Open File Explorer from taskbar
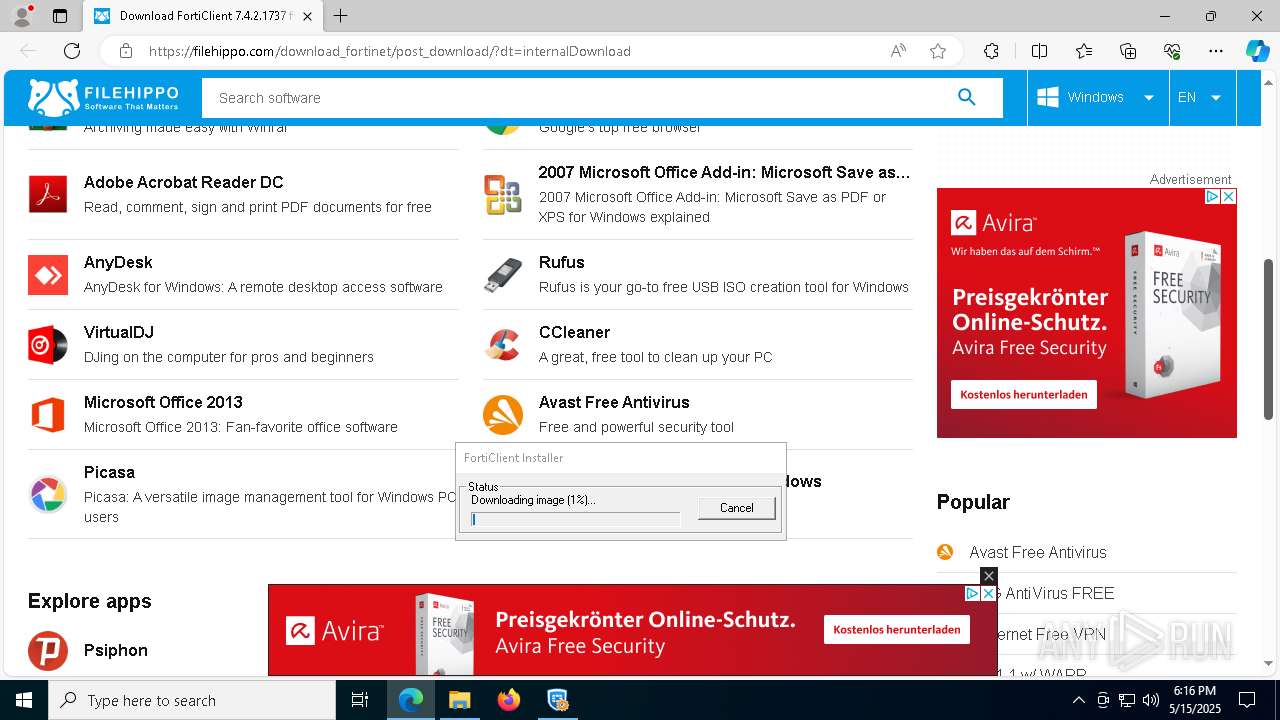The height and width of the screenshot is (720, 1280). coord(459,700)
